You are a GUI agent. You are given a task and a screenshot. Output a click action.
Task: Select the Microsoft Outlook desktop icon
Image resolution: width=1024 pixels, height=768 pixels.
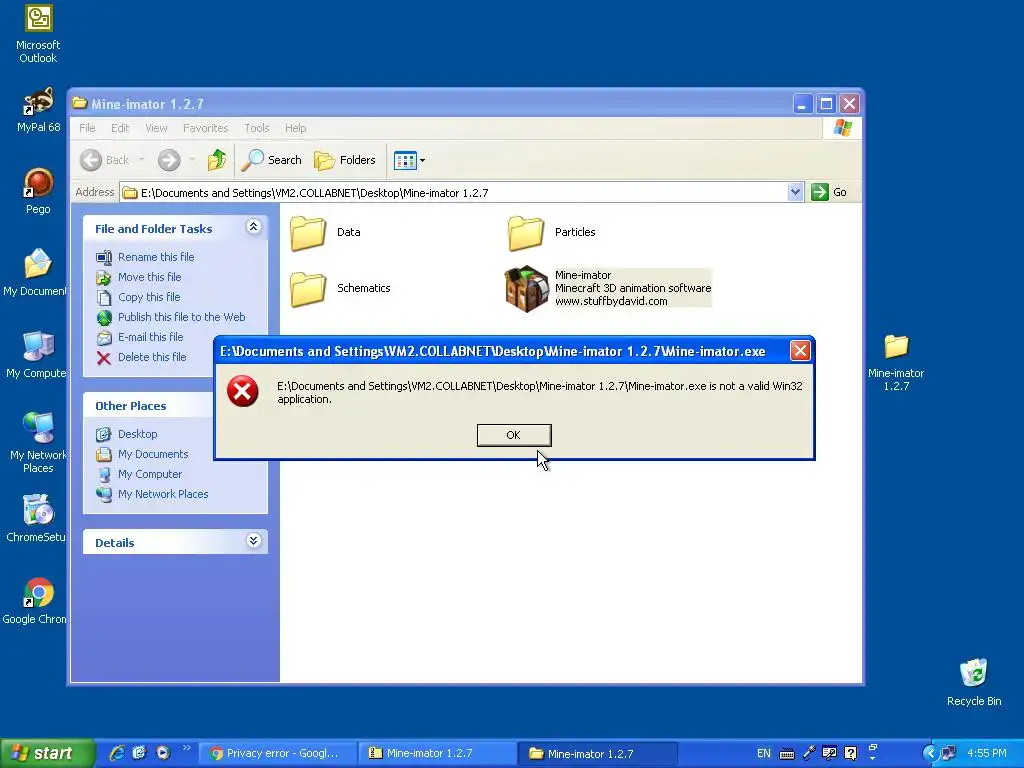click(x=38, y=34)
